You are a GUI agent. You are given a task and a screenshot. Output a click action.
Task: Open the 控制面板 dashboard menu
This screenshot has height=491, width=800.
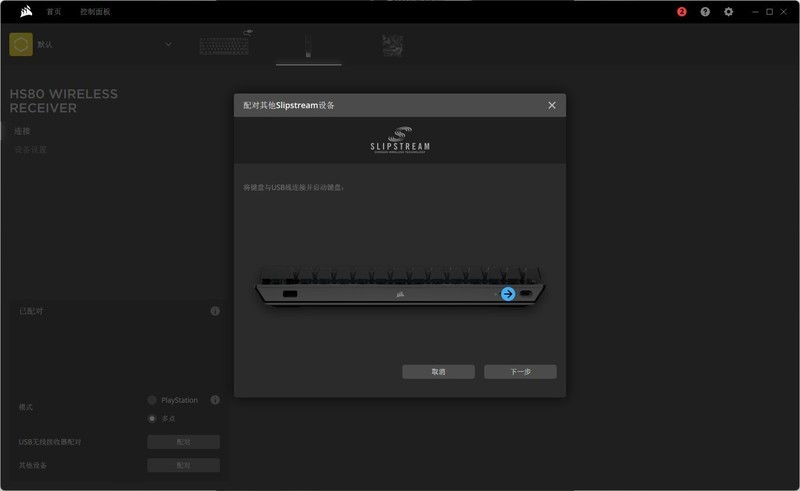tap(95, 12)
